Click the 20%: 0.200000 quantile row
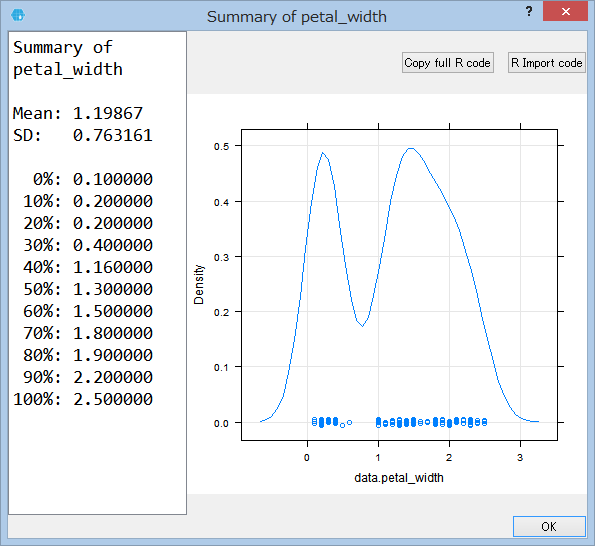The width and height of the screenshot is (595, 546). [x=88, y=223]
